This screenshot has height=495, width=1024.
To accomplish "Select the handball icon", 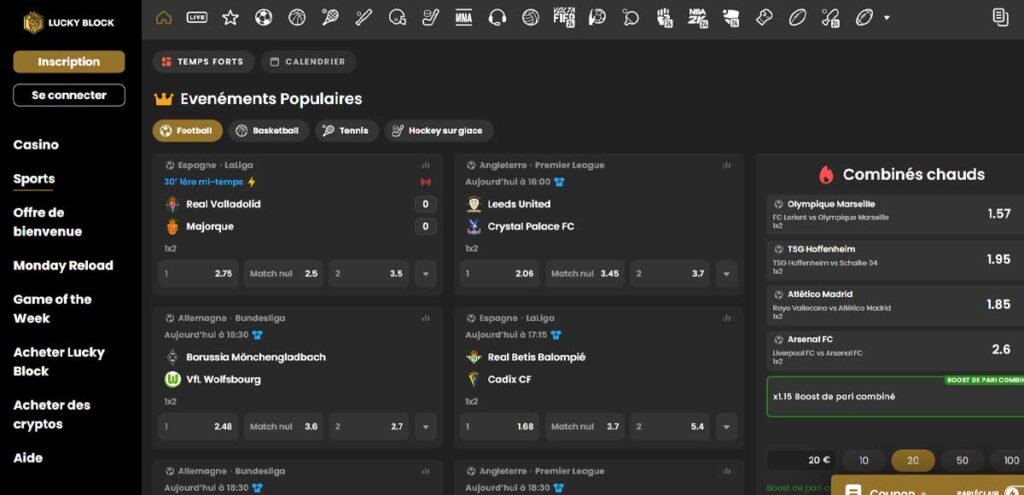I will (597, 18).
